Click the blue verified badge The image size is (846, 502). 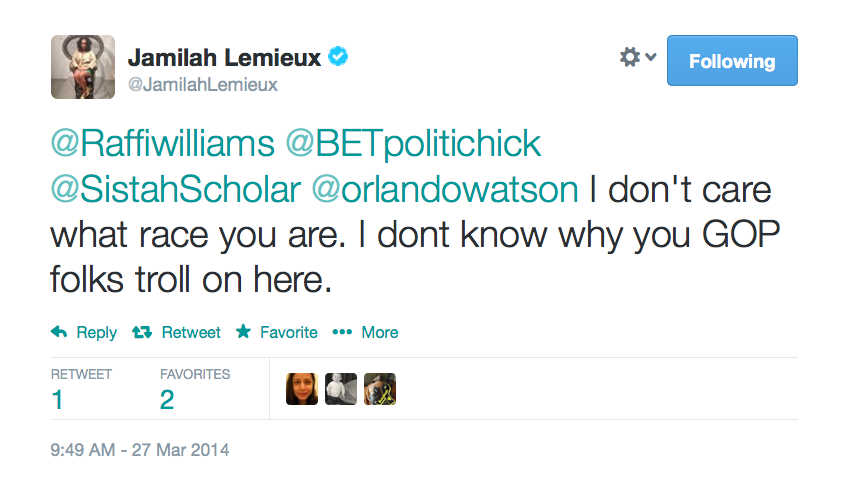tap(338, 58)
